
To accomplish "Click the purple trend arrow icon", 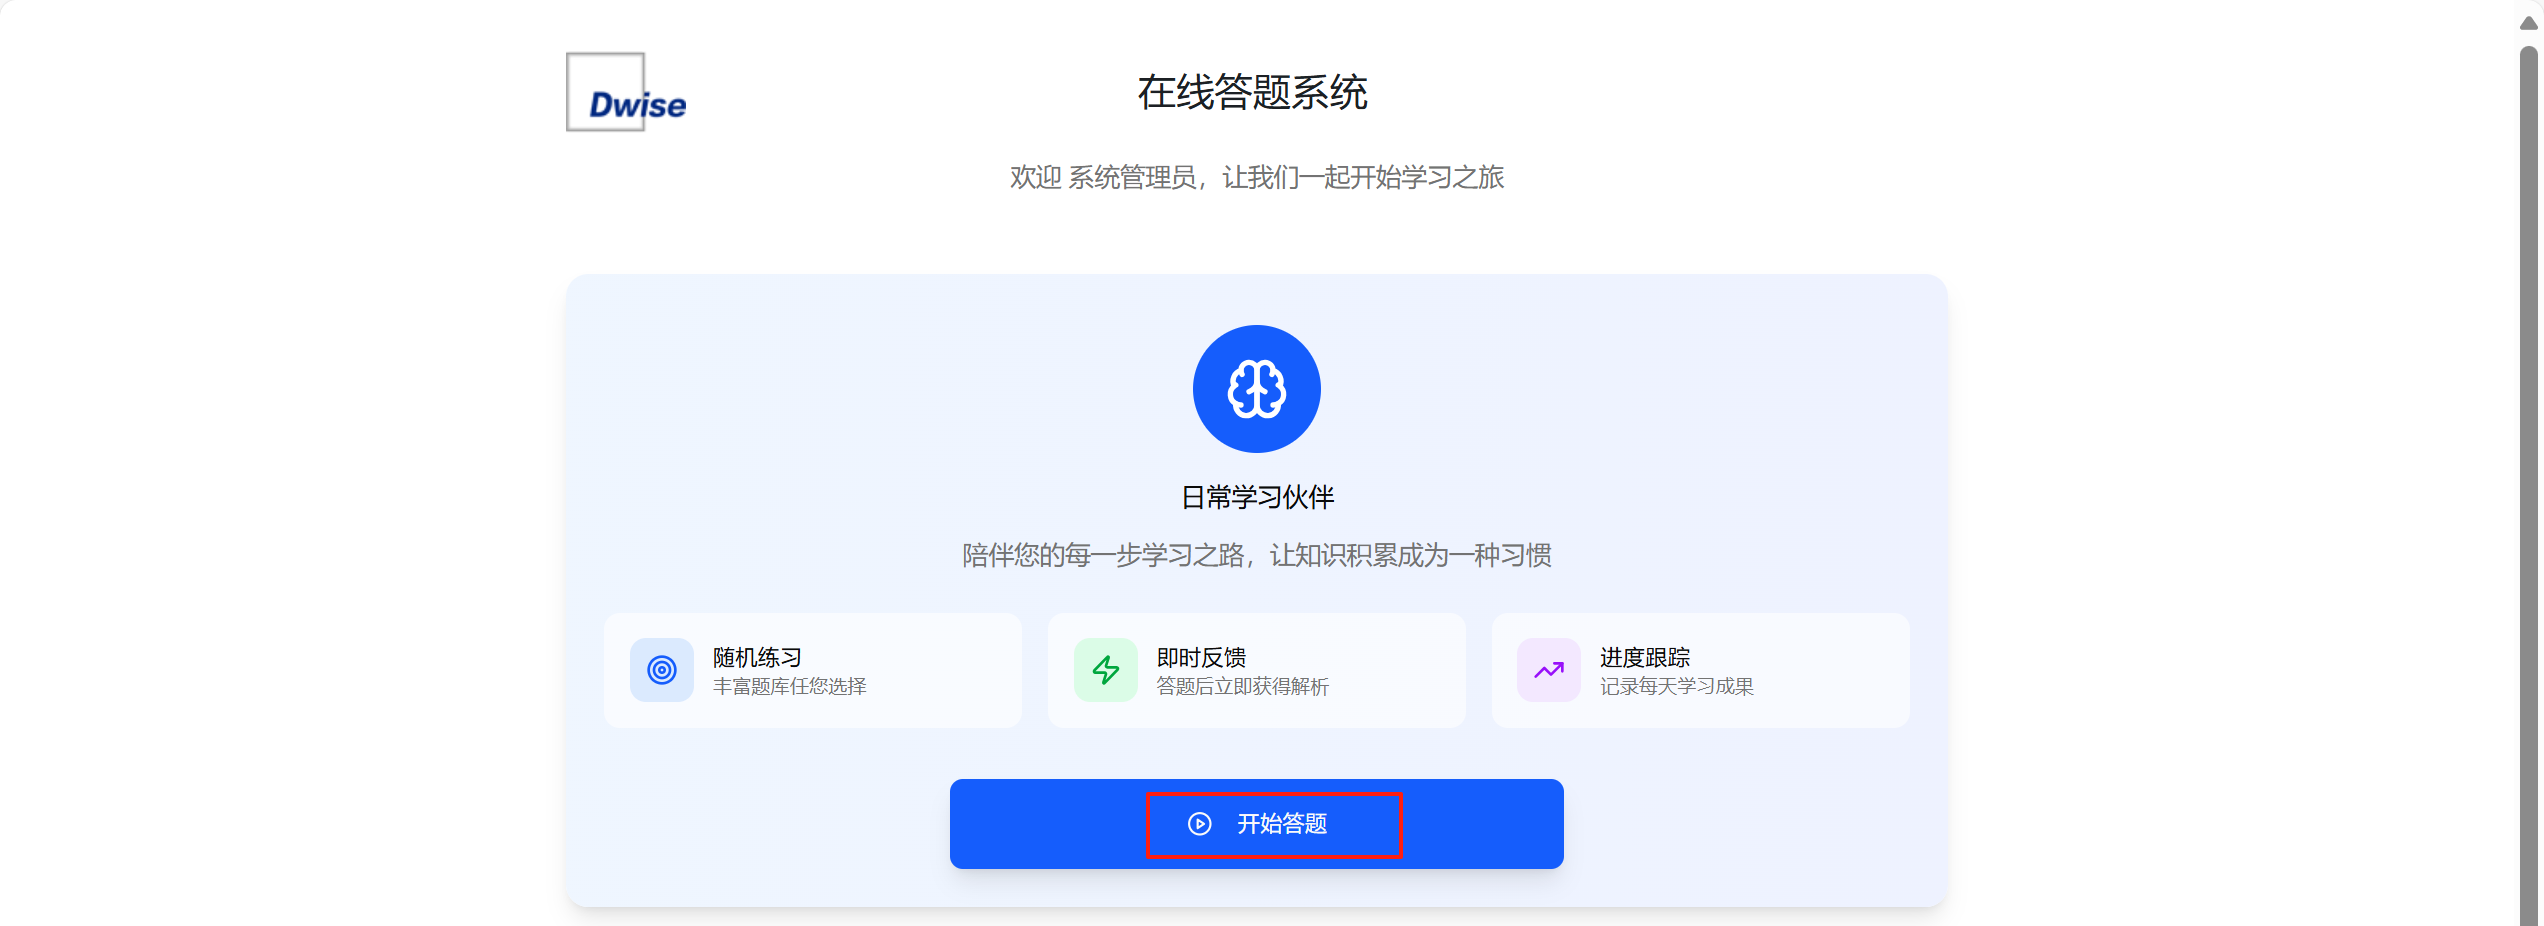I will point(1549,670).
